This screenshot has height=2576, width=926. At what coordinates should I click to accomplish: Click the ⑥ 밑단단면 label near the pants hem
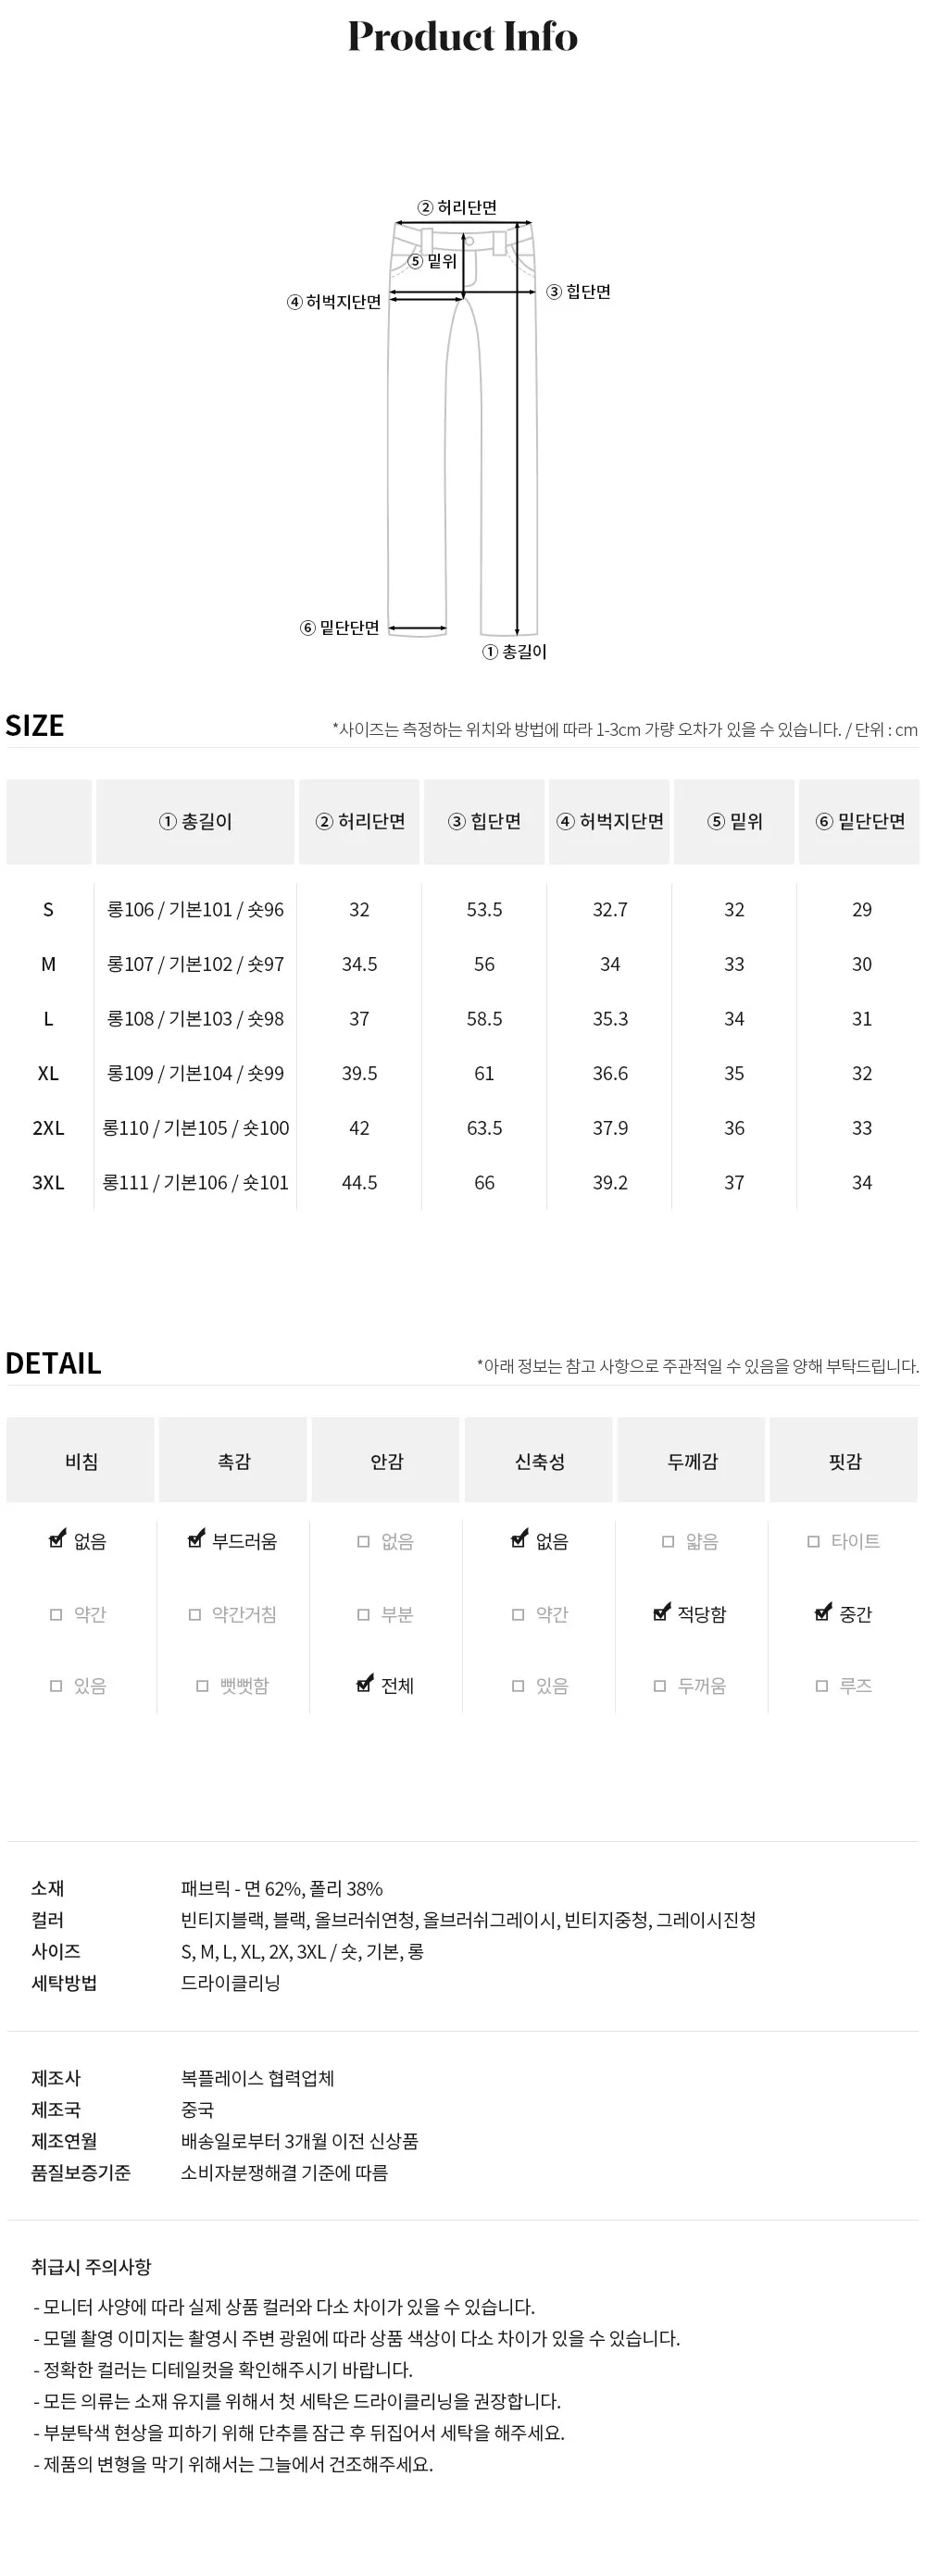[x=340, y=628]
